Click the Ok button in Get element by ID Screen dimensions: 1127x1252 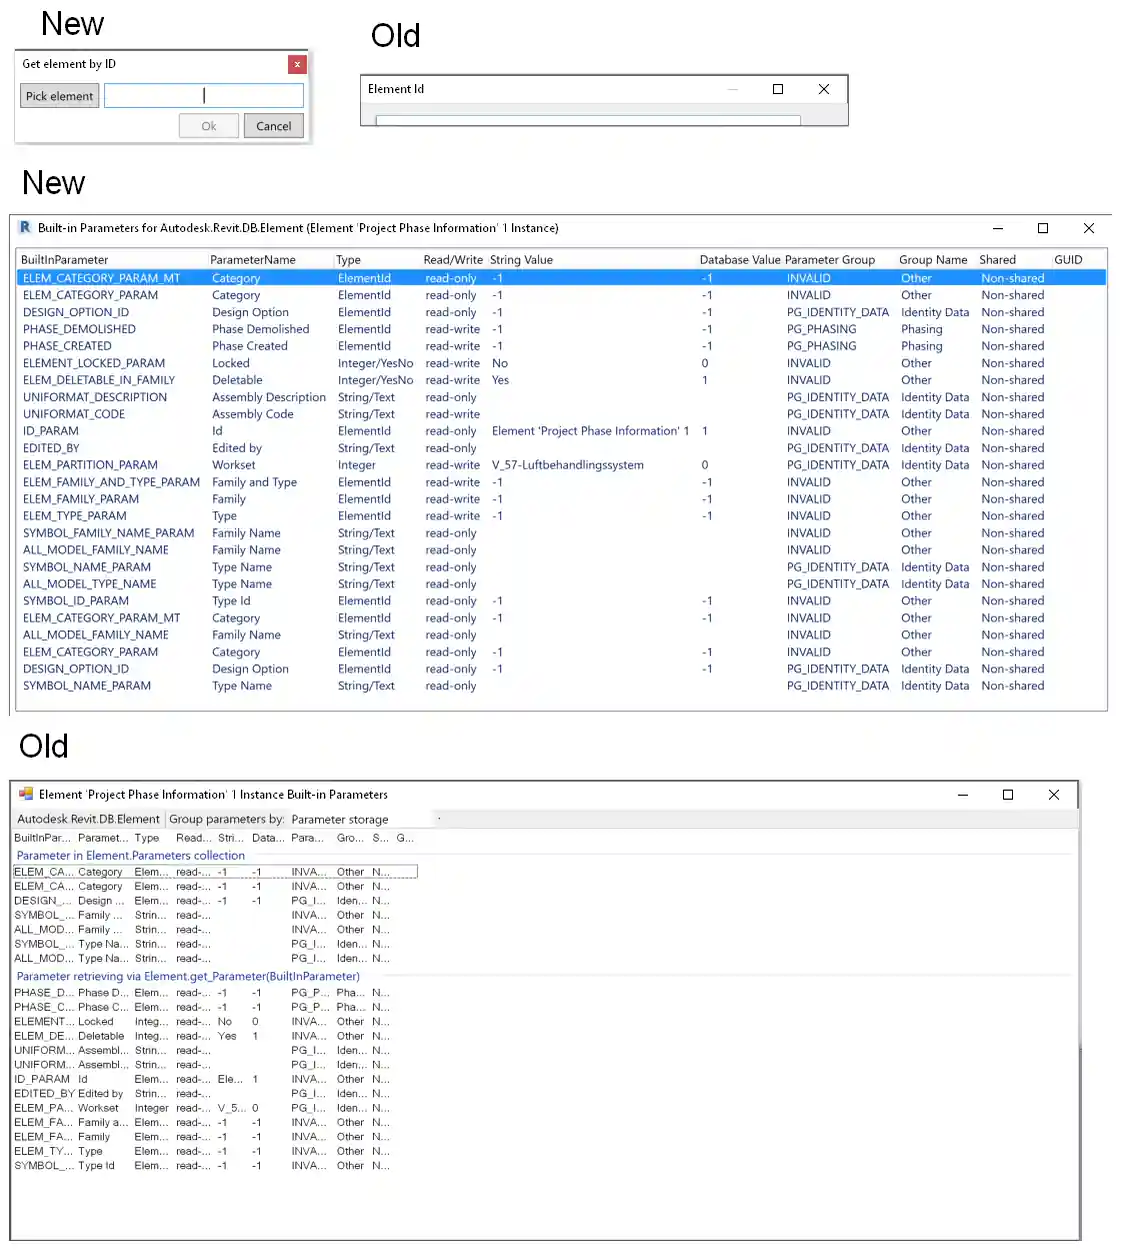point(209,126)
